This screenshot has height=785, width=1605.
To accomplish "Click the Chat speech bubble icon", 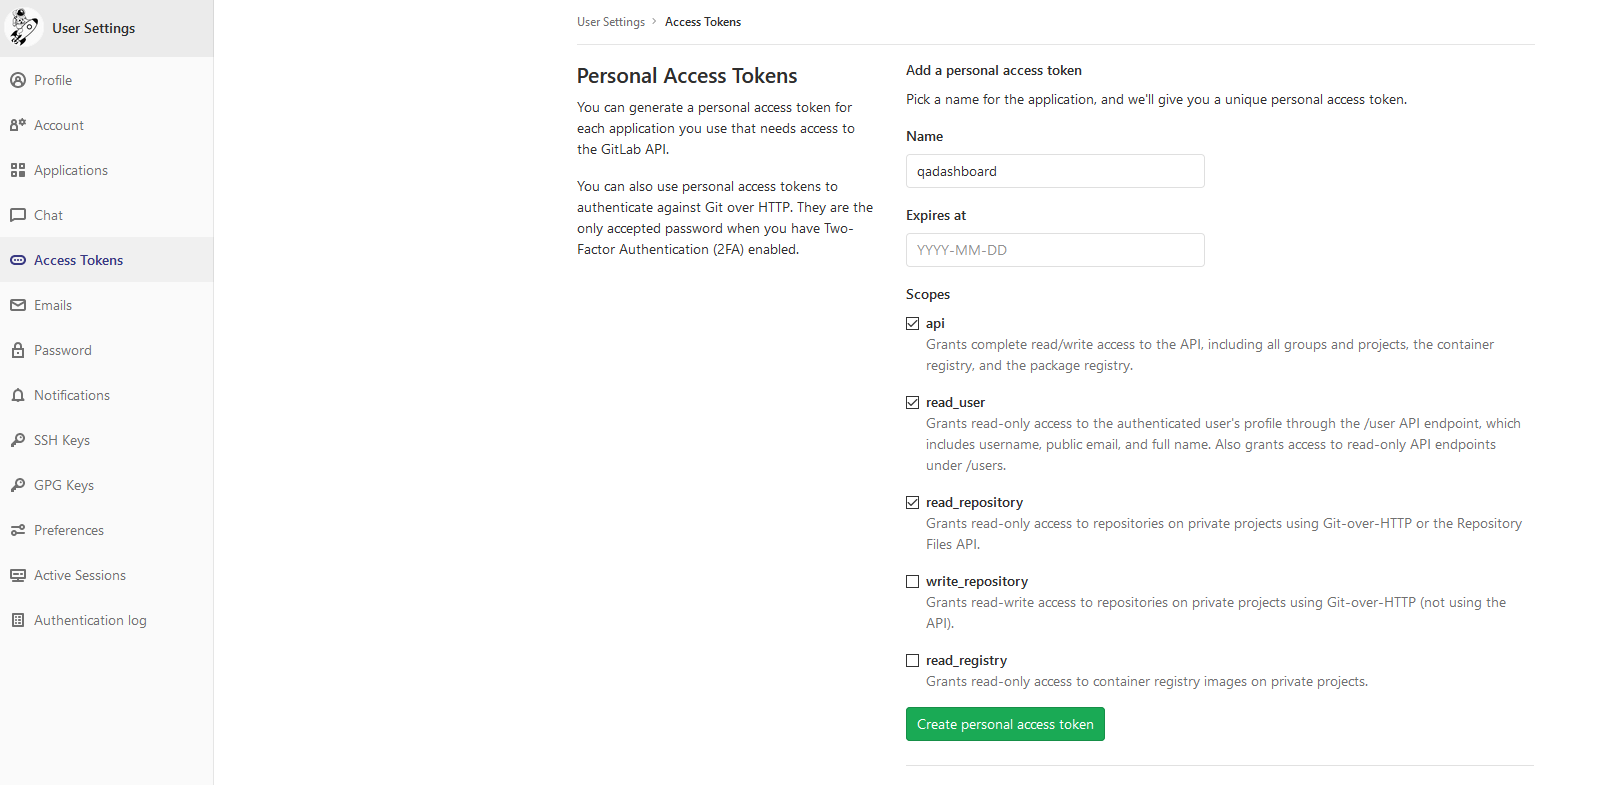I will click(18, 215).
